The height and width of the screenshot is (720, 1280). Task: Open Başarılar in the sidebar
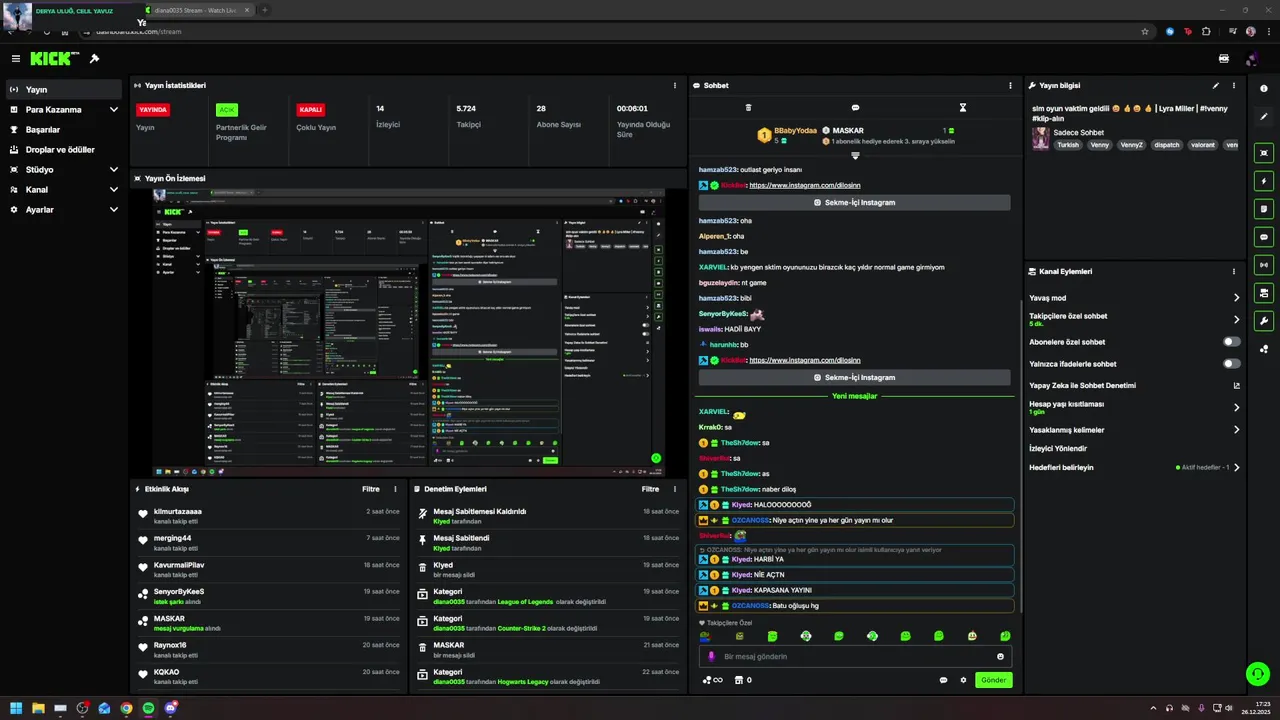(64, 130)
